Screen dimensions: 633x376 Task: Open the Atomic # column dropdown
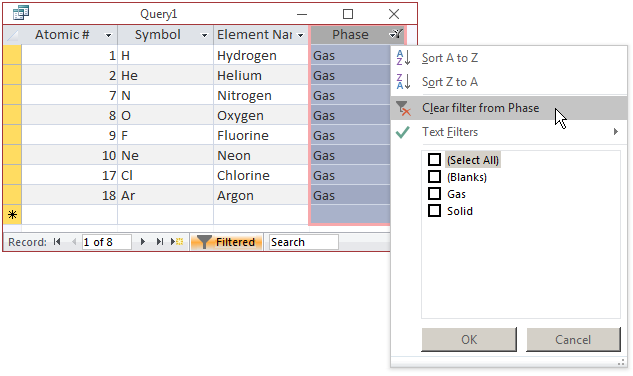[x=108, y=35]
